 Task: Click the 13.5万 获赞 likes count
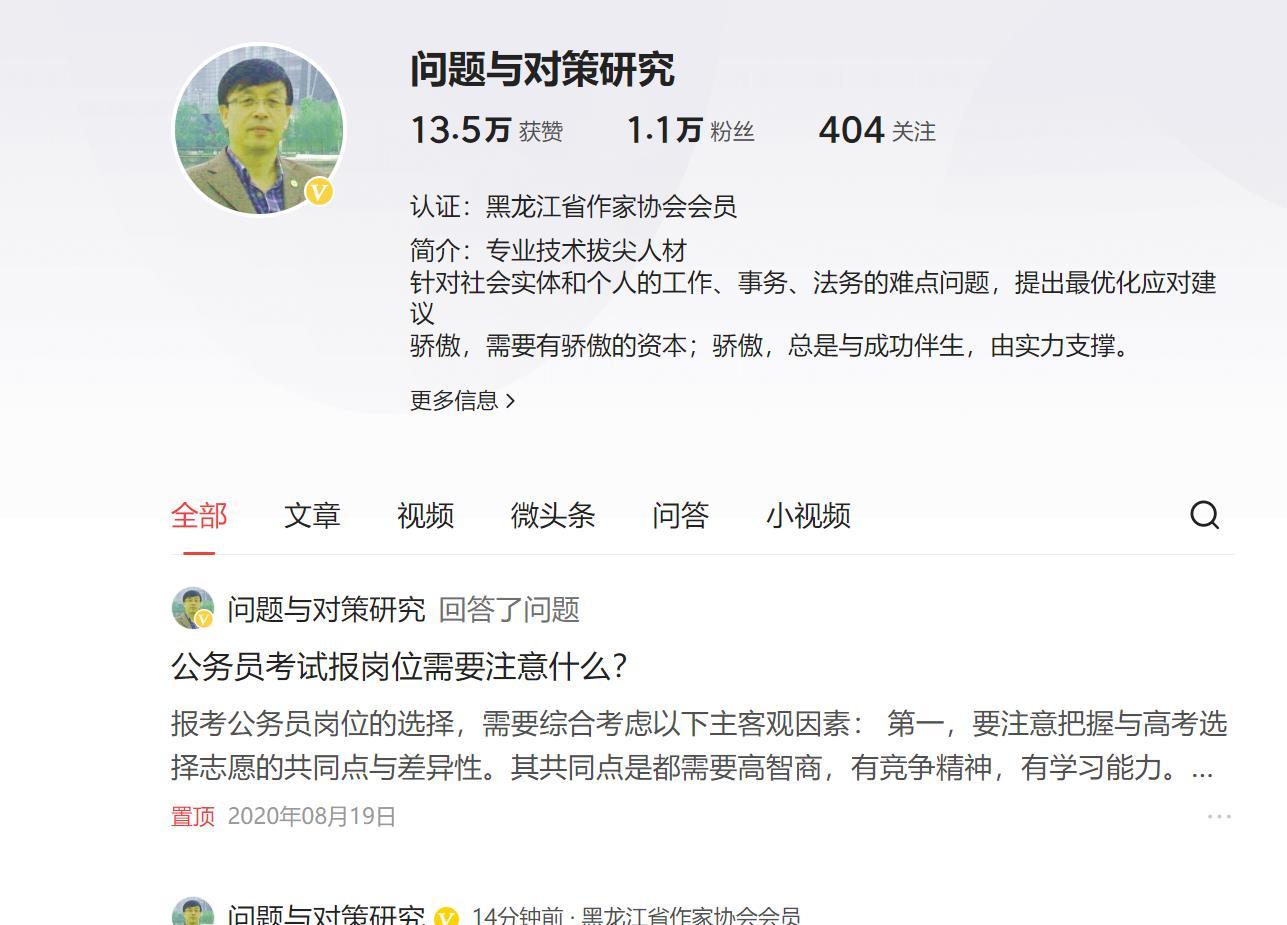(487, 131)
